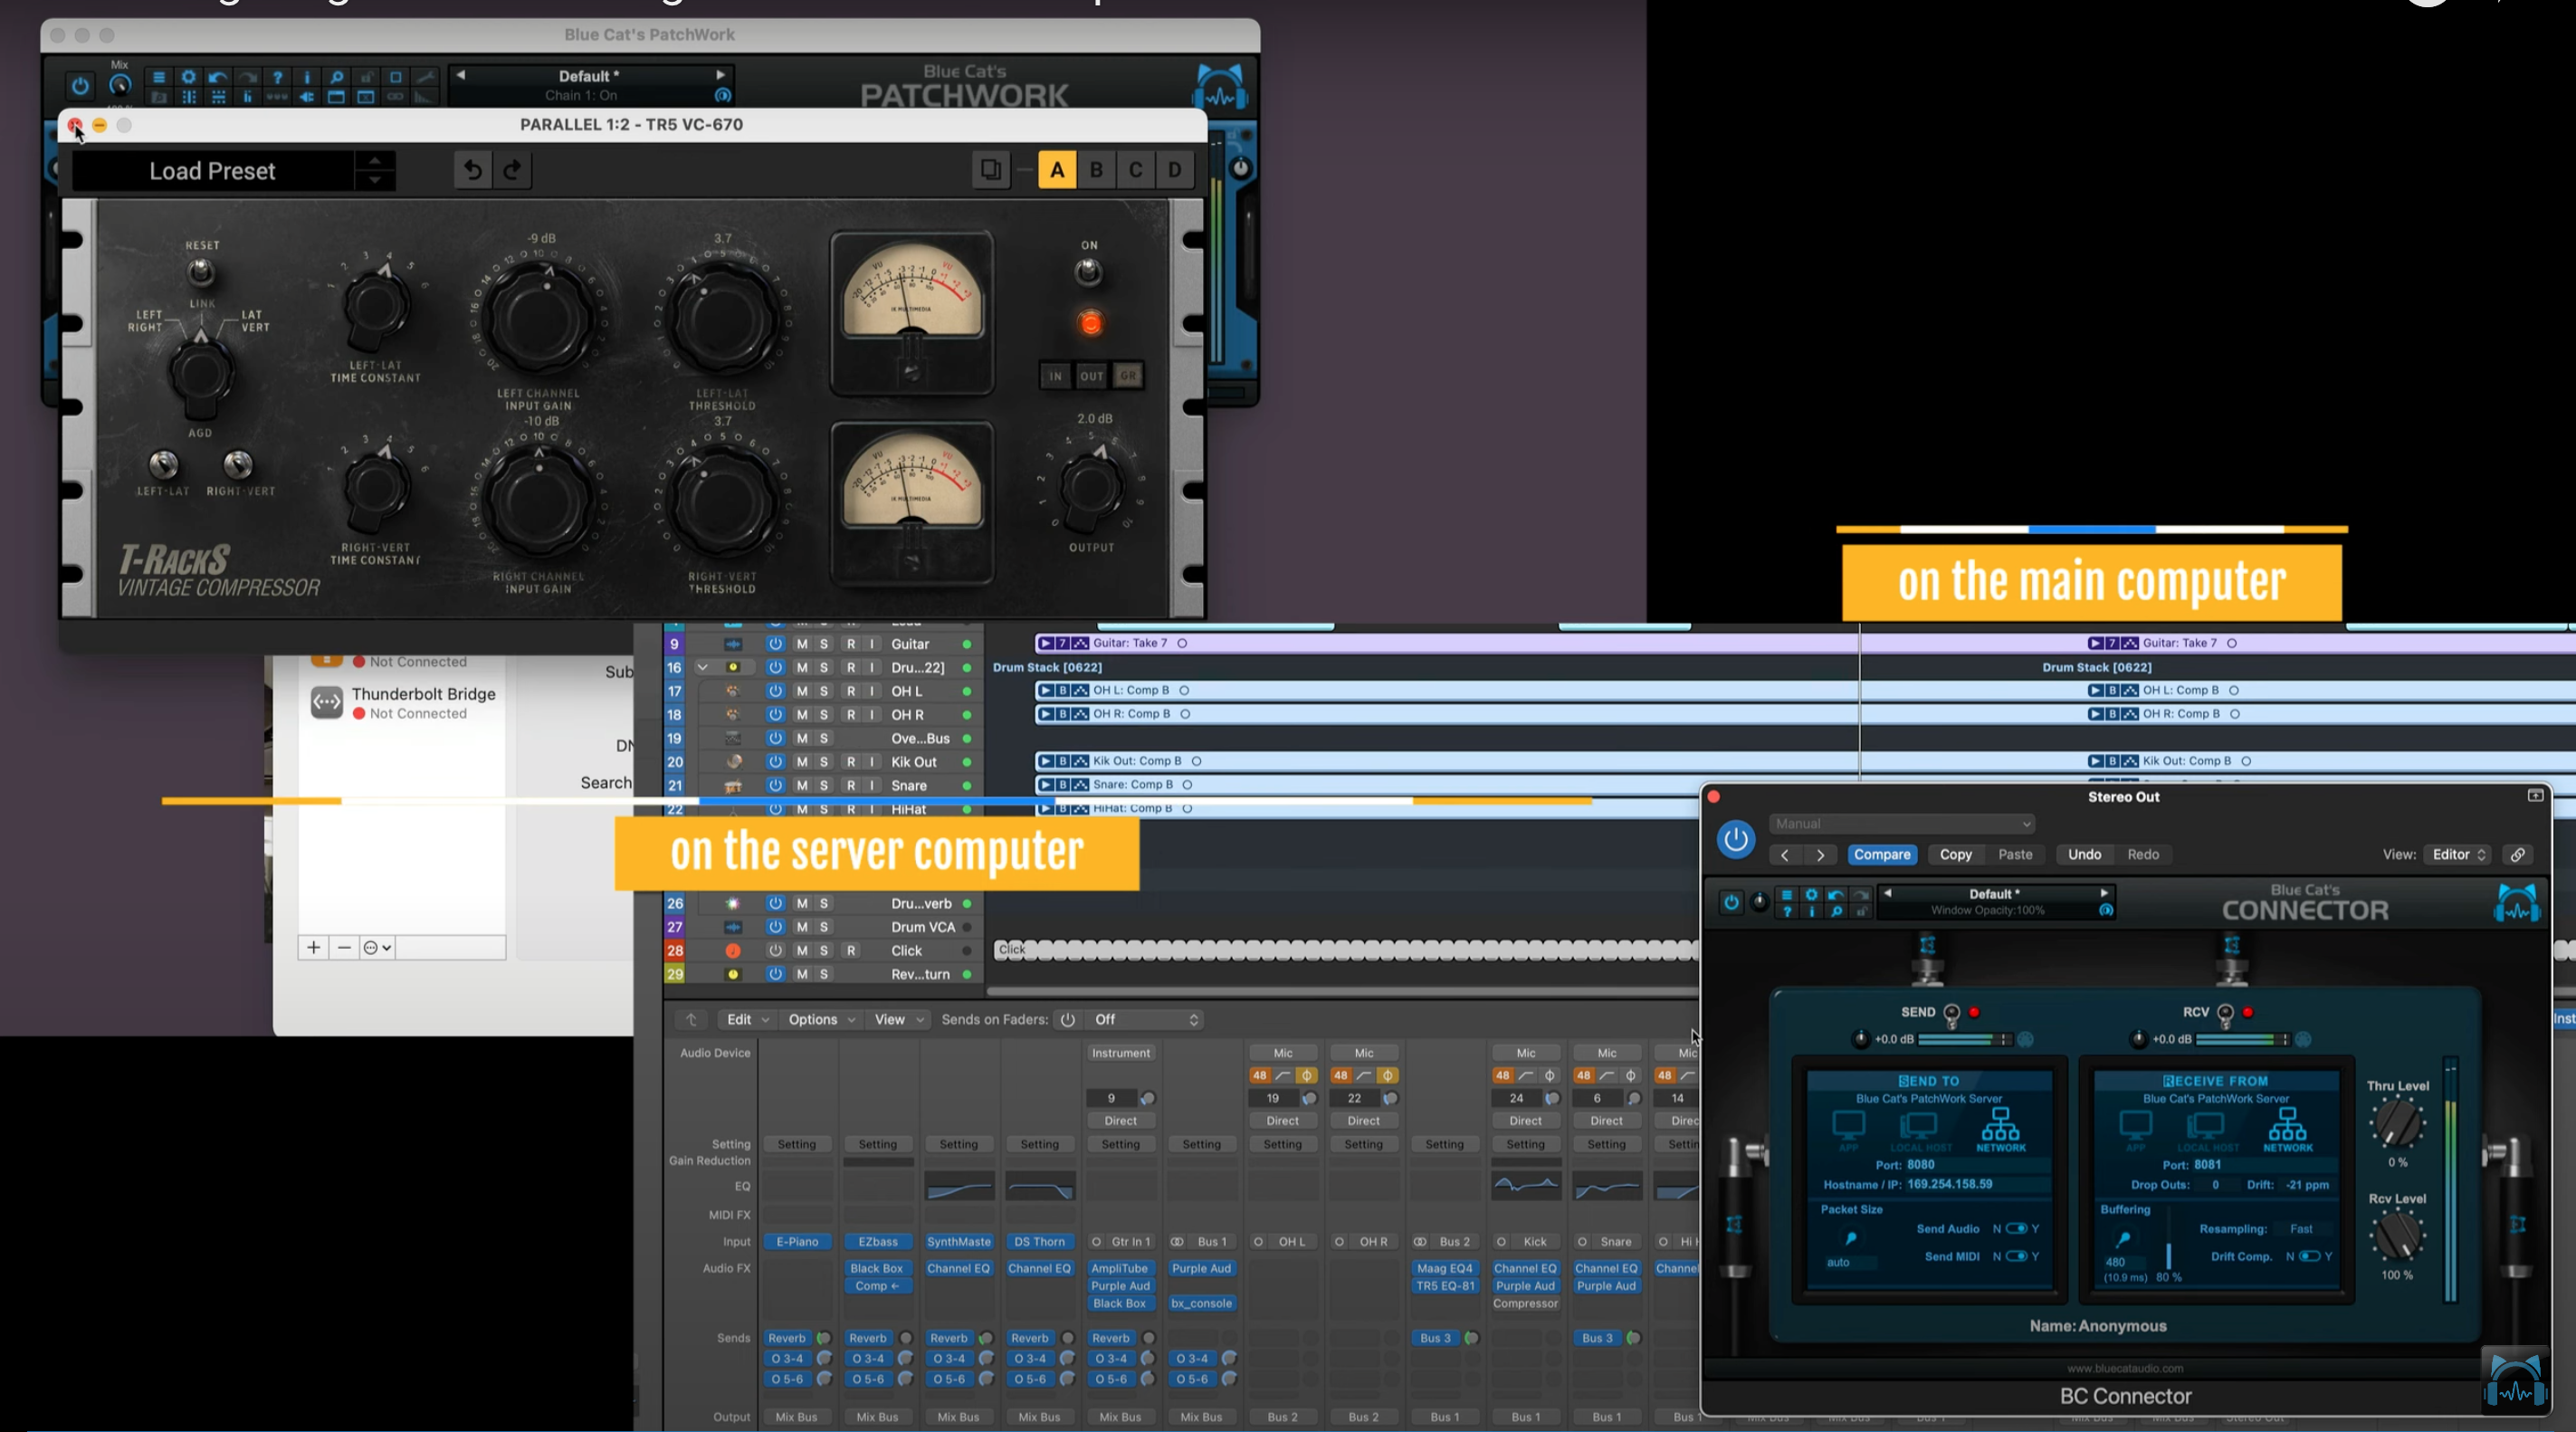Click the Undo button in Stereo Out

2084,854
